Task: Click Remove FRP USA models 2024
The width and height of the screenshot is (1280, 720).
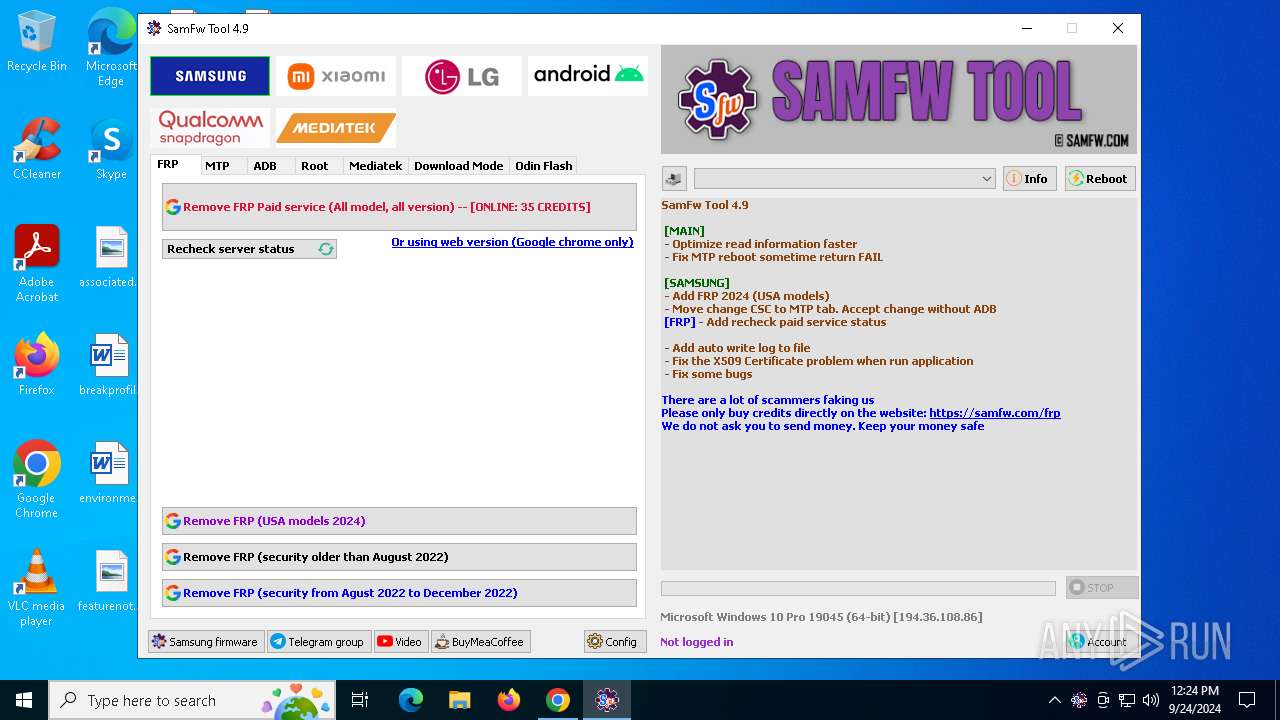Action: tap(399, 521)
